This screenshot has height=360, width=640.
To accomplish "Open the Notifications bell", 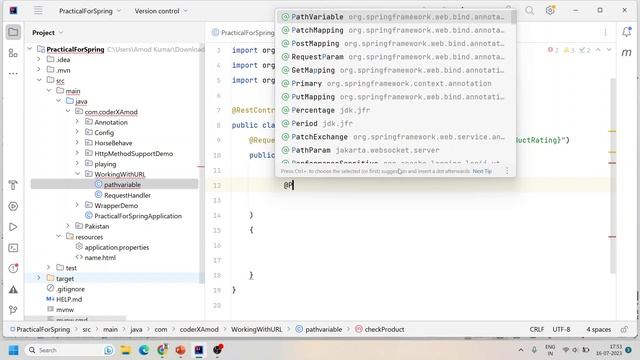I will click(x=627, y=32).
